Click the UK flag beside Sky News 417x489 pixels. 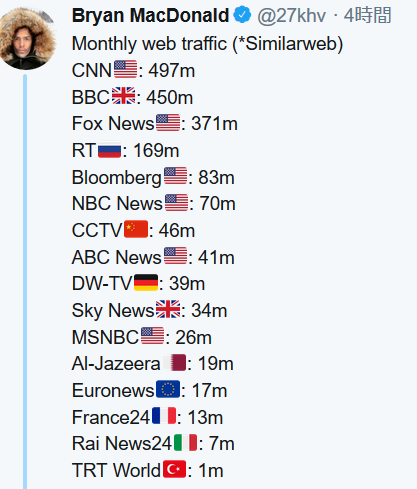pos(168,309)
